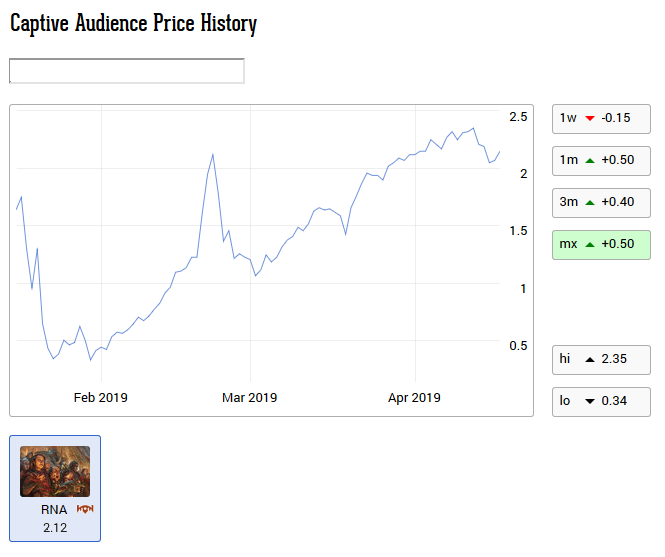This screenshot has width=665, height=557.
Task: Click the RNA 2.12 price label
Action: [55, 527]
